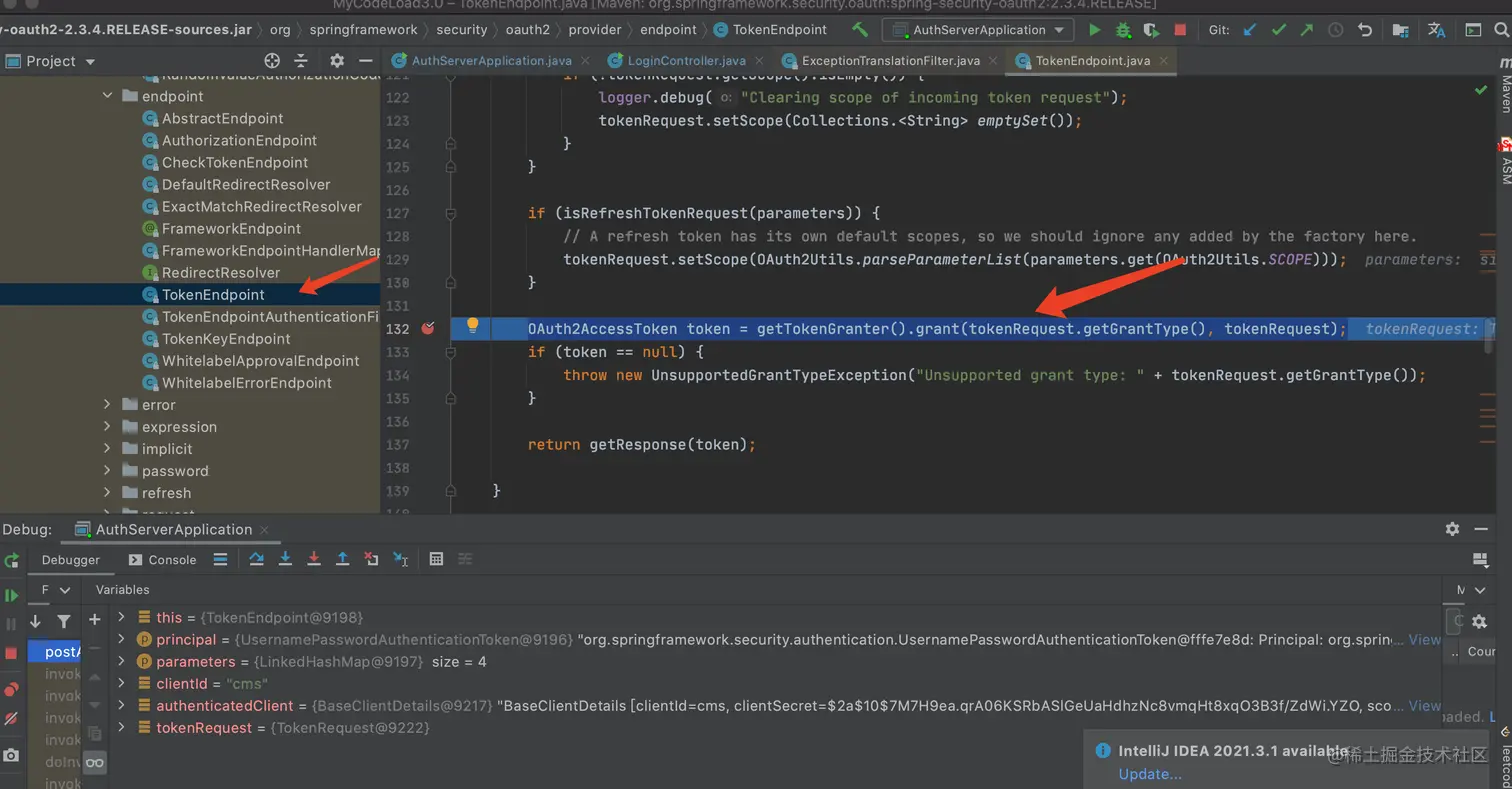Resume program in the Debug sidebar
The width and height of the screenshot is (1512, 789).
(11, 596)
